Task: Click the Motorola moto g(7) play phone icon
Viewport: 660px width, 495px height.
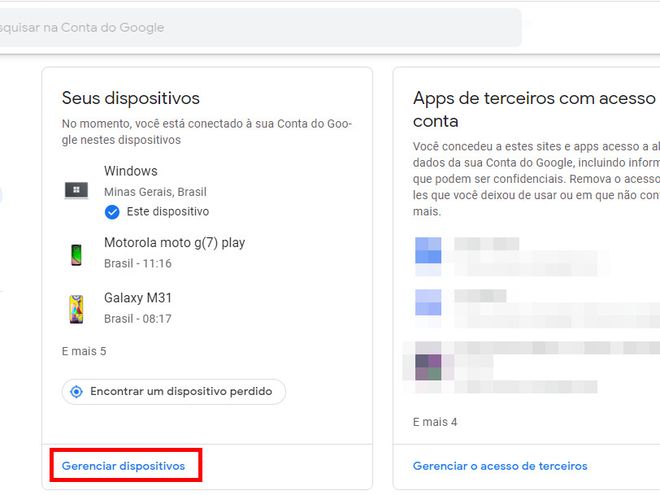Action: pyautogui.click(x=76, y=255)
